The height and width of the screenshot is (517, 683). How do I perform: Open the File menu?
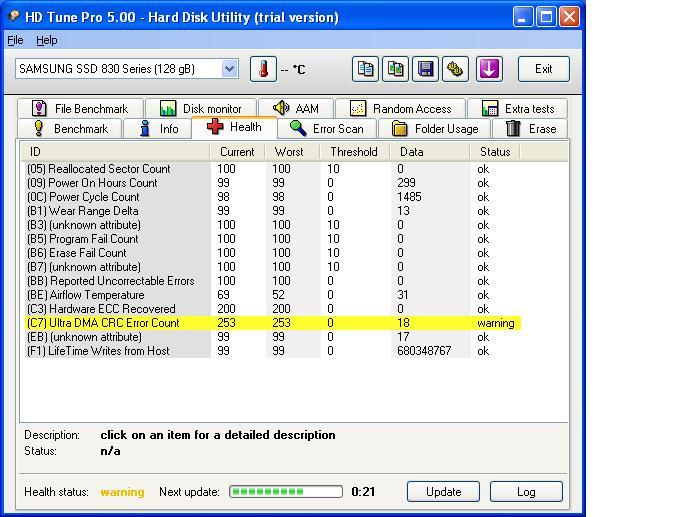click(15, 40)
